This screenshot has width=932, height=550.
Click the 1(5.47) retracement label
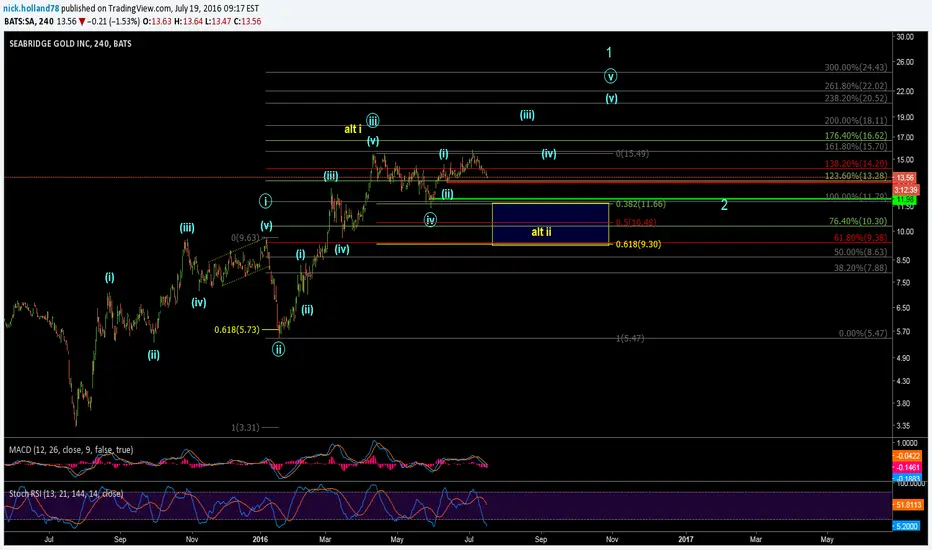coord(629,338)
